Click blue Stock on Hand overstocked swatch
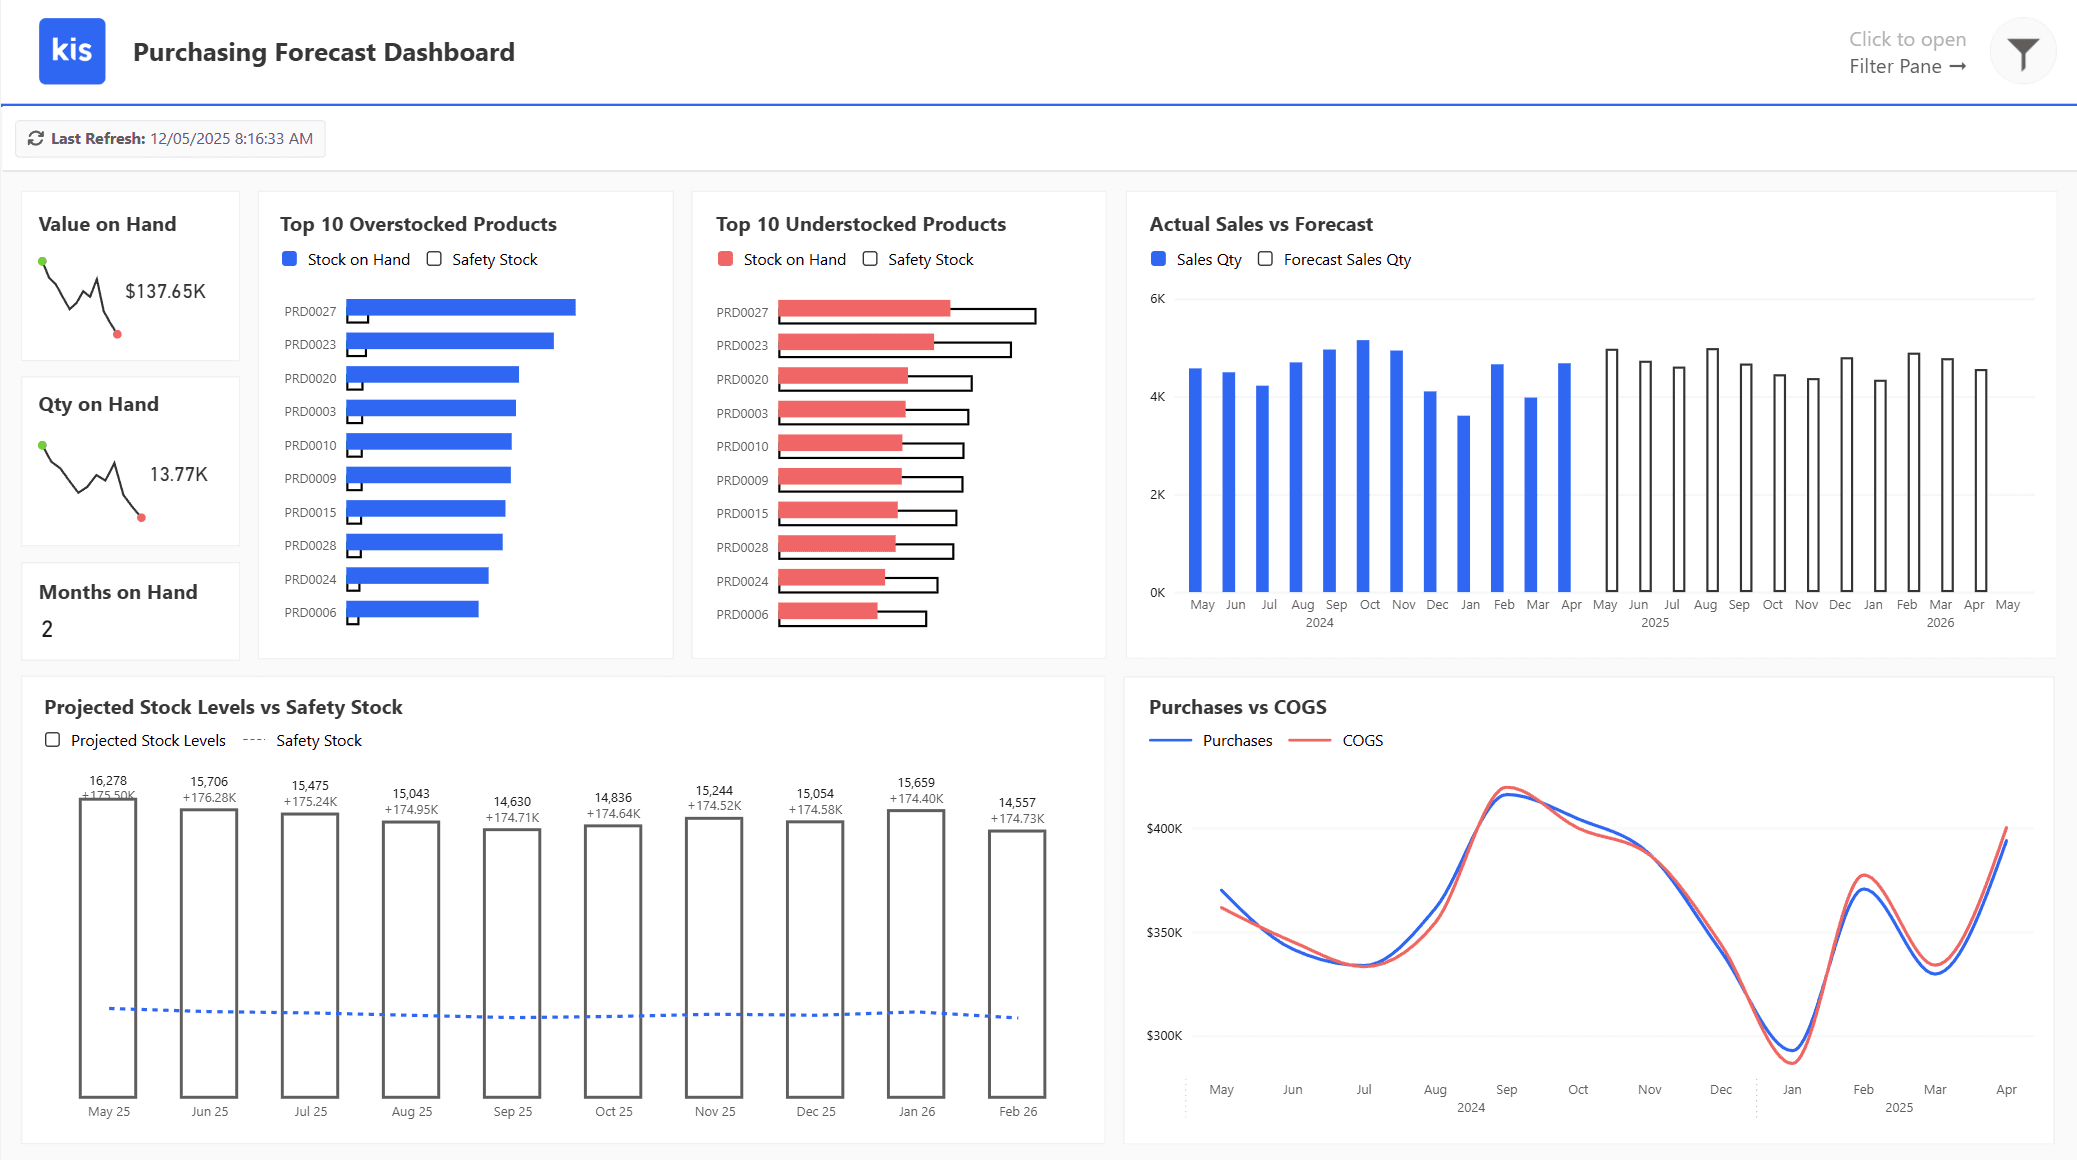 (289, 259)
